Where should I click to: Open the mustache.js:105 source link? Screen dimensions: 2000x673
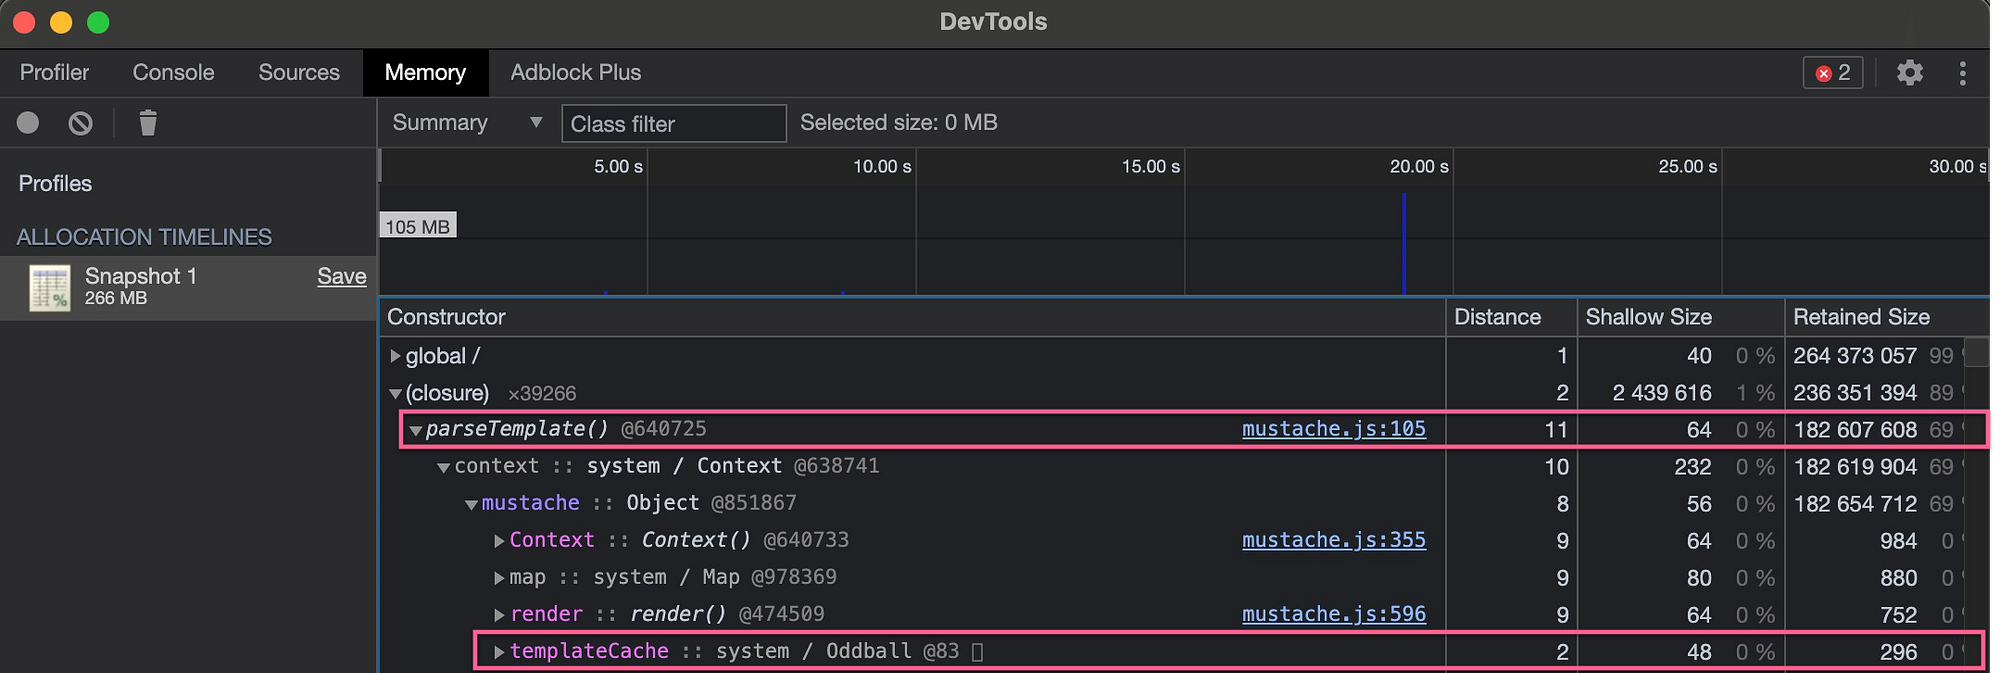[1333, 429]
